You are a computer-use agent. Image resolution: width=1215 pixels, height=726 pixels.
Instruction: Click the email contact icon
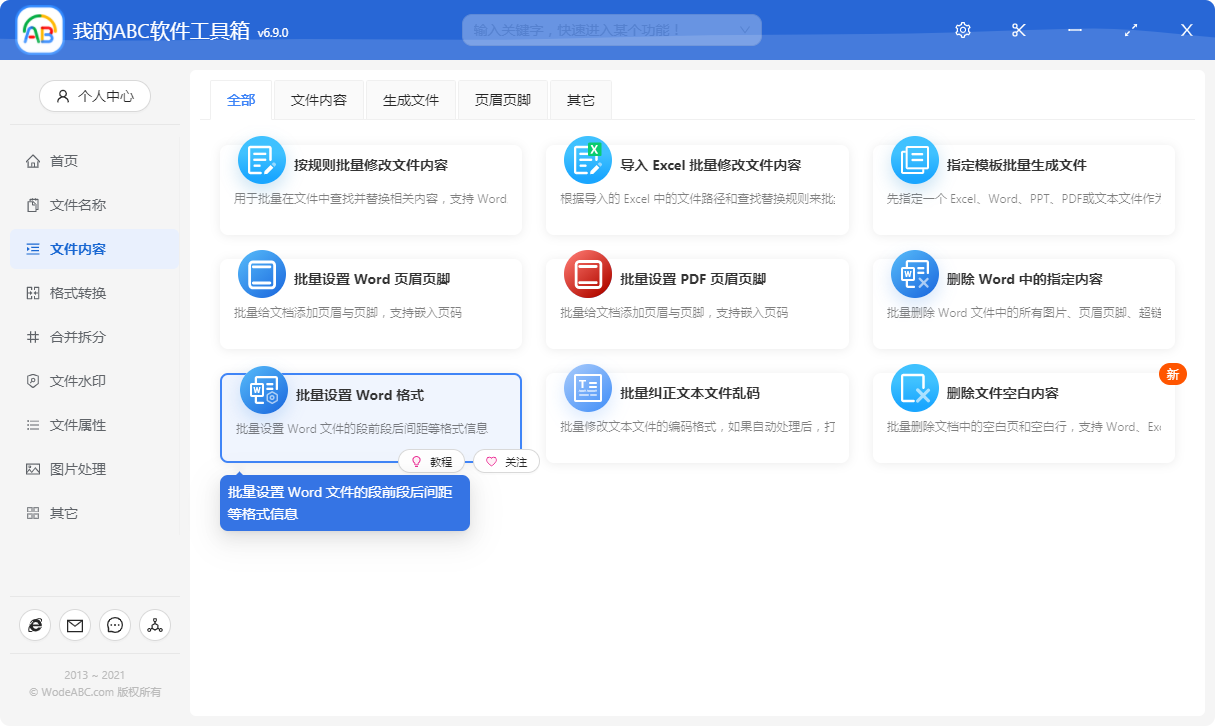(x=75, y=625)
